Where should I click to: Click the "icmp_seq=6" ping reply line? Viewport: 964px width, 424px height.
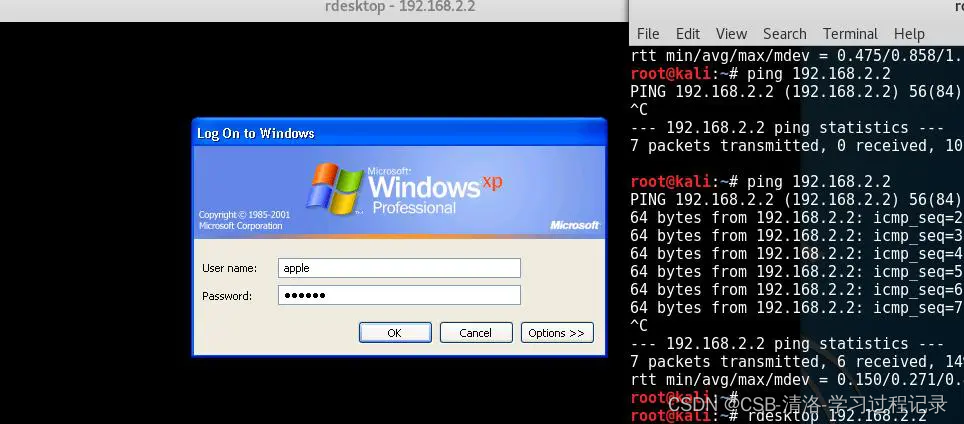tap(797, 289)
